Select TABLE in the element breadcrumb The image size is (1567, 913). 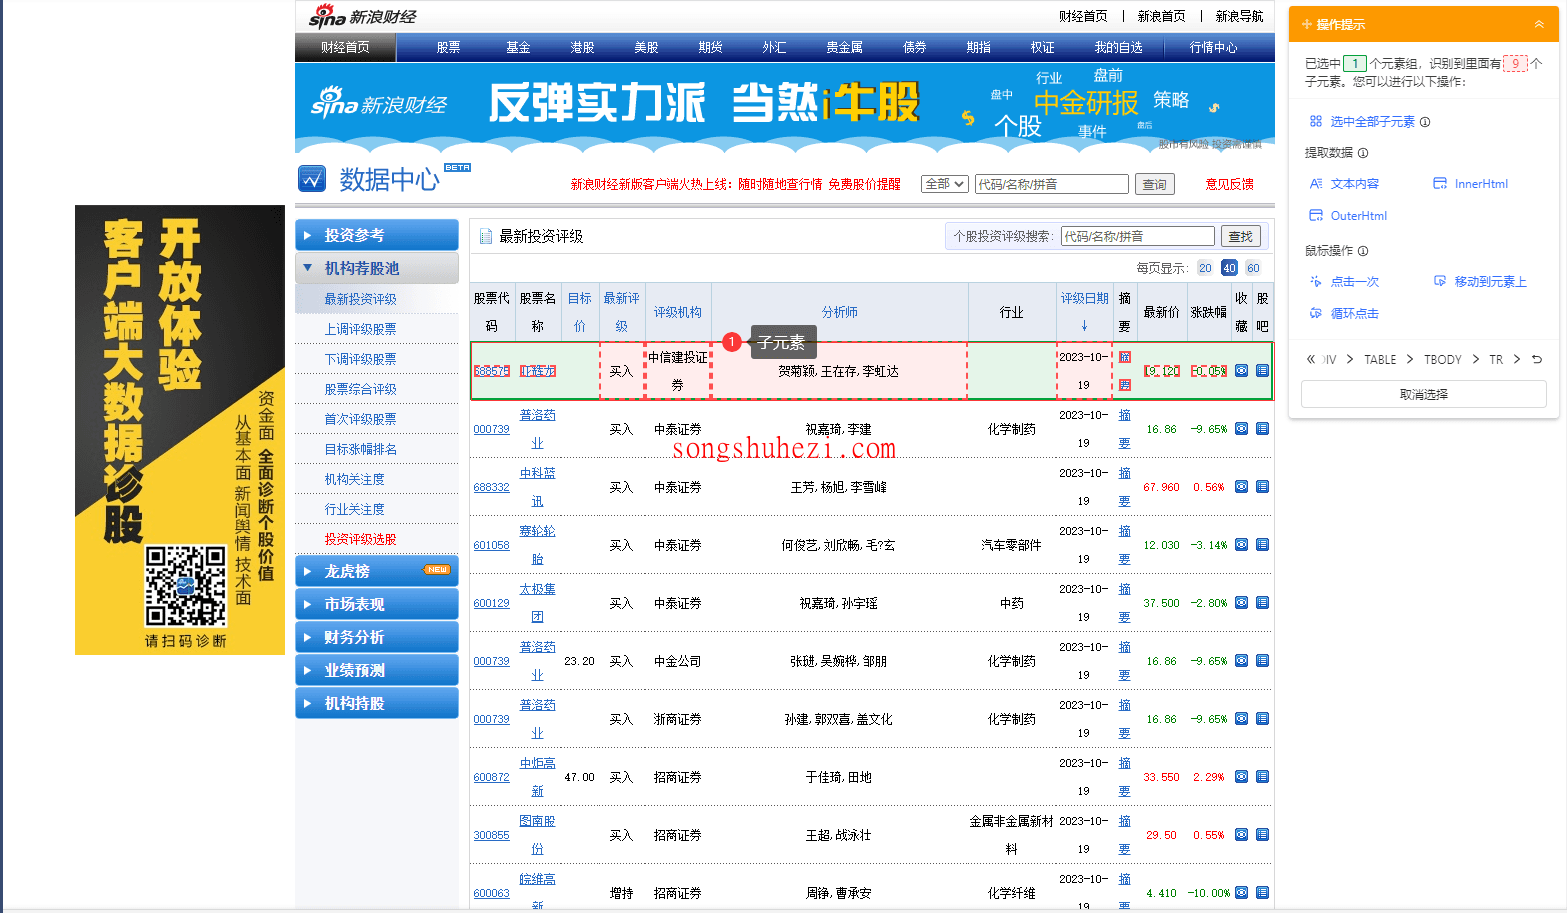pyautogui.click(x=1380, y=359)
